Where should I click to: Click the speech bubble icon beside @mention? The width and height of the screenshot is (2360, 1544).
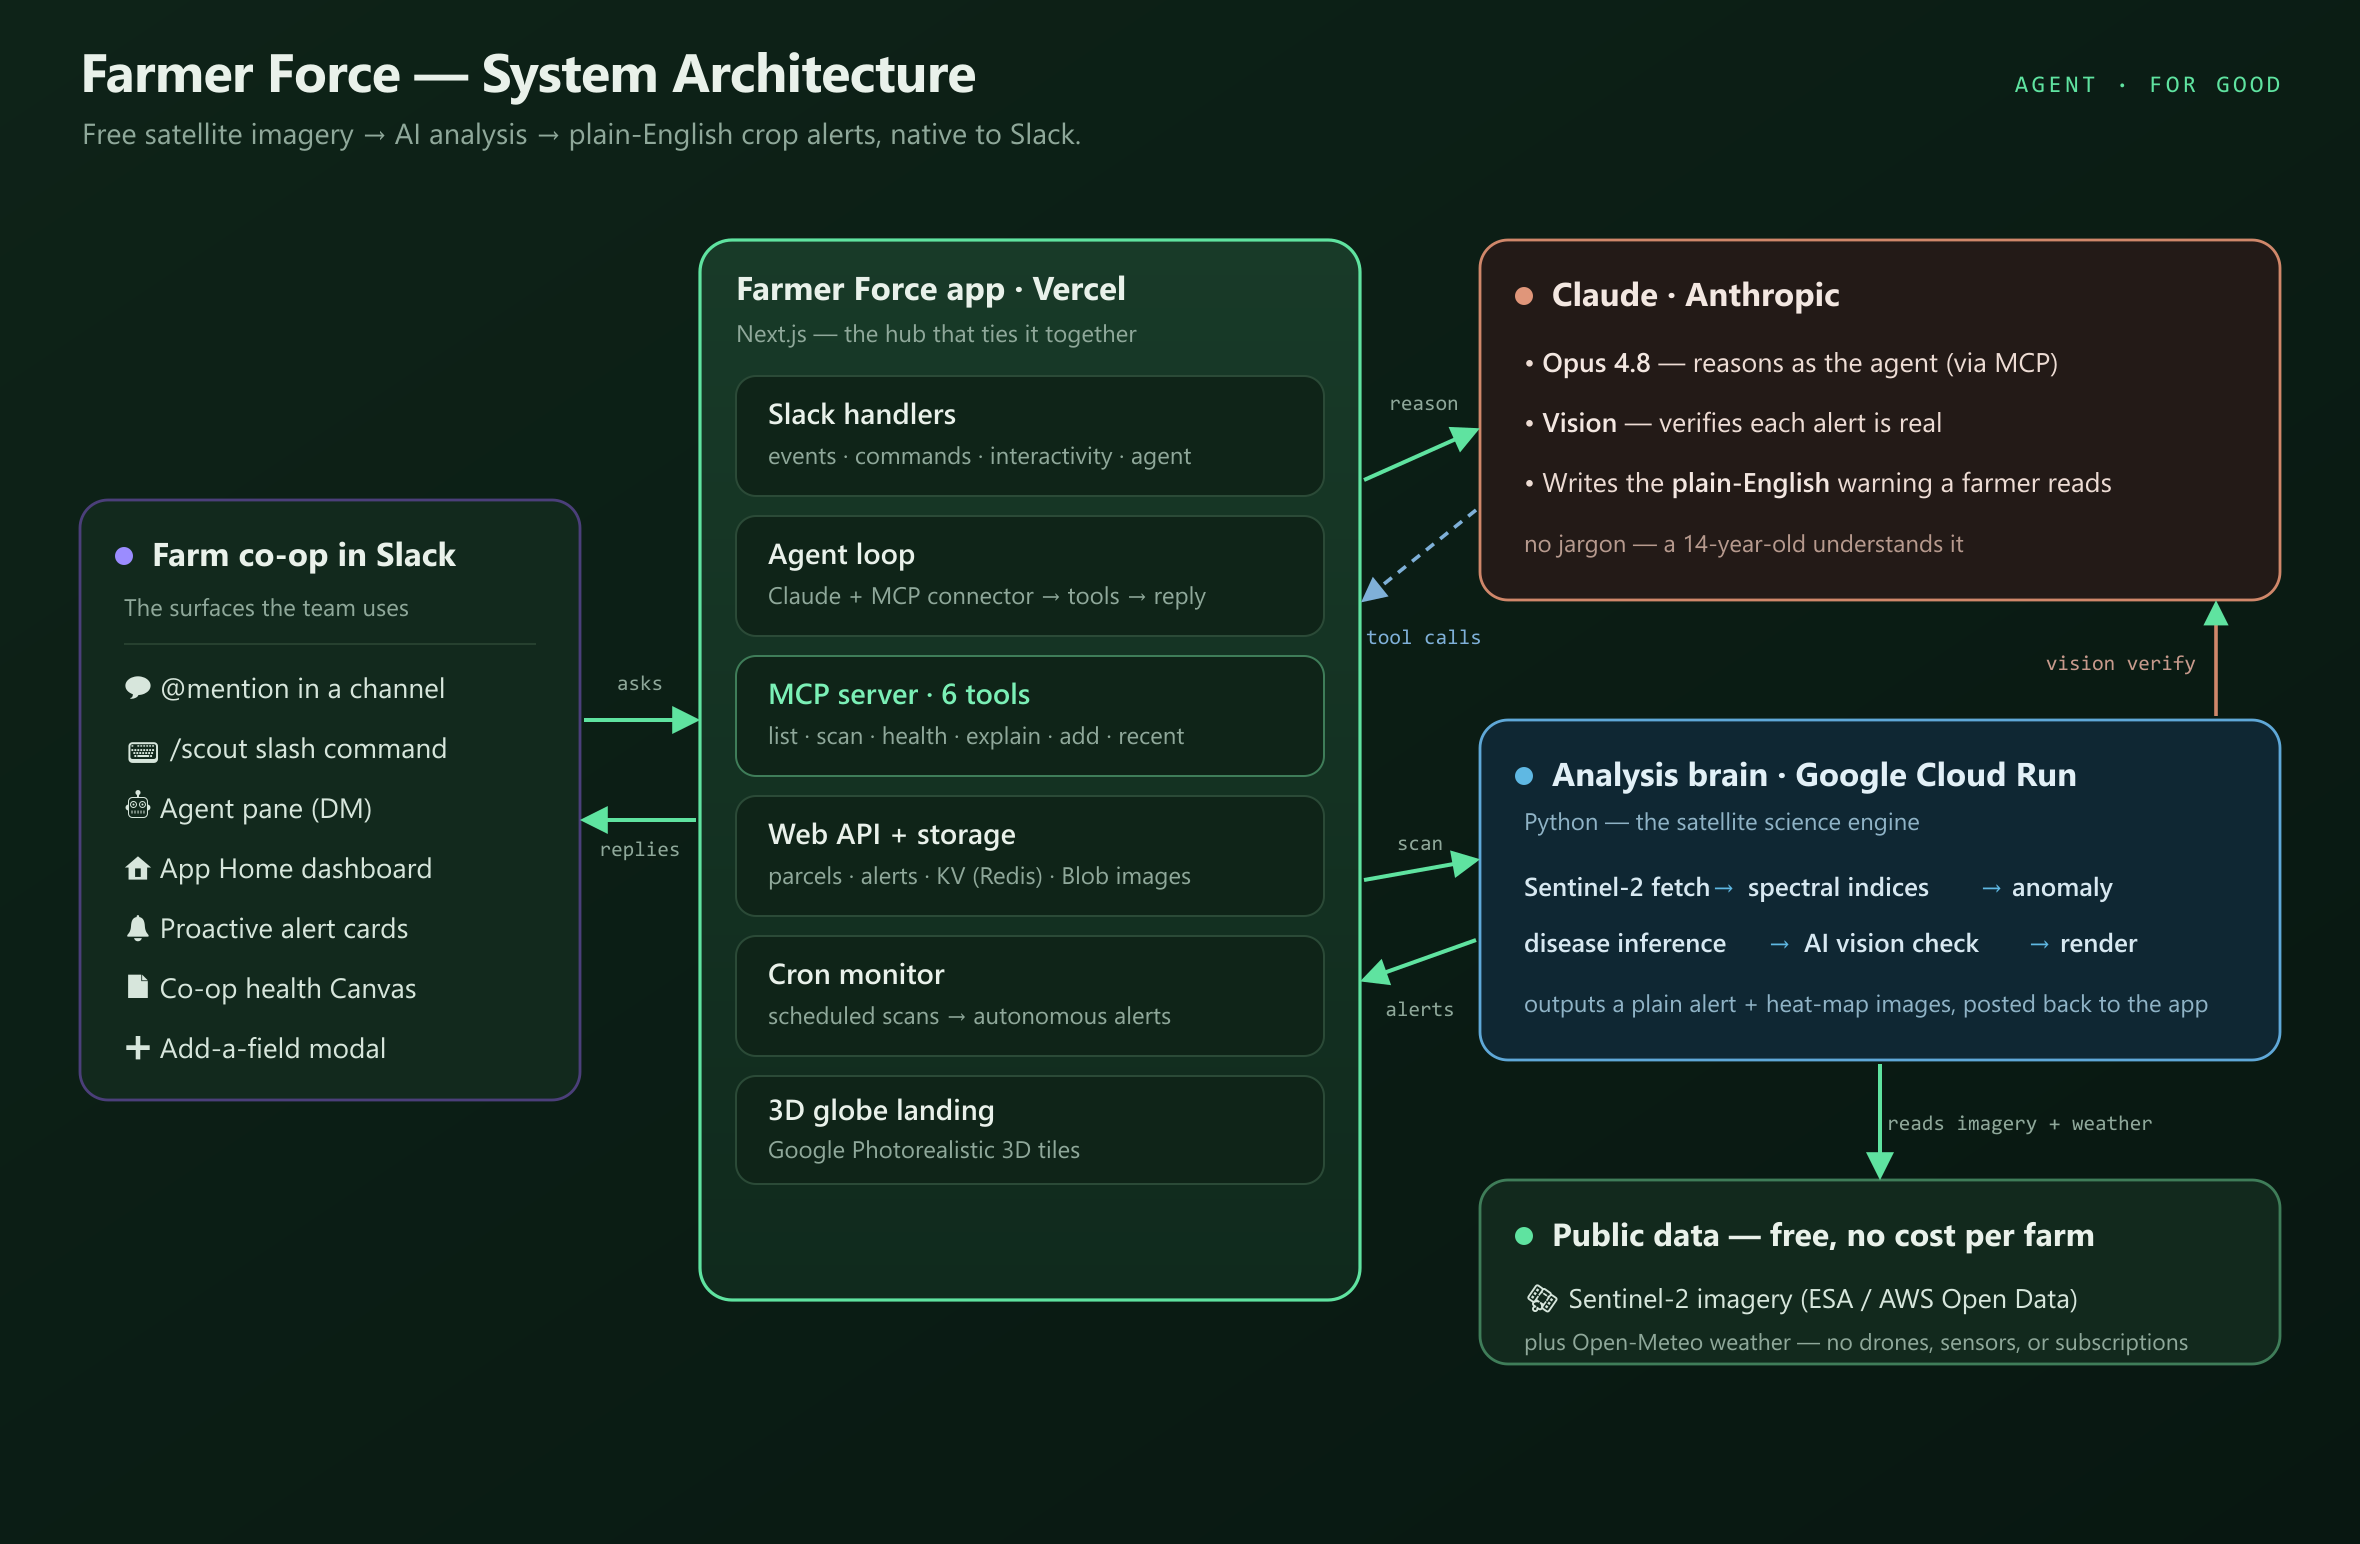[138, 688]
